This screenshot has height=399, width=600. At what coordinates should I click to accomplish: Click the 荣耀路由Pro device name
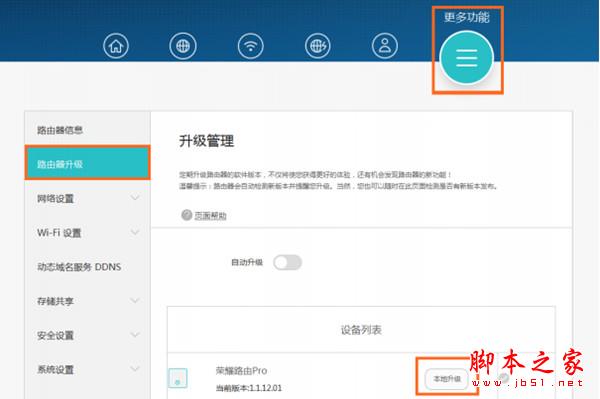[241, 370]
